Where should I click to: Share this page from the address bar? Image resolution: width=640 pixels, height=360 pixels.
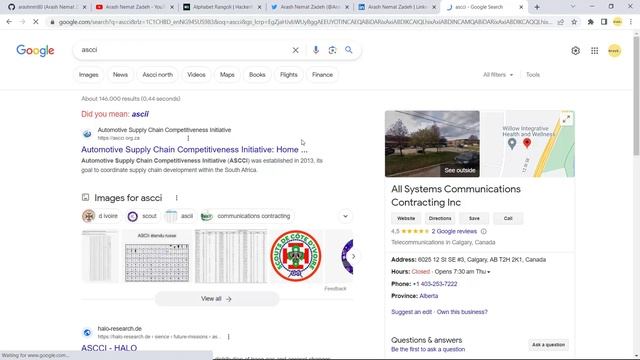coord(561,22)
